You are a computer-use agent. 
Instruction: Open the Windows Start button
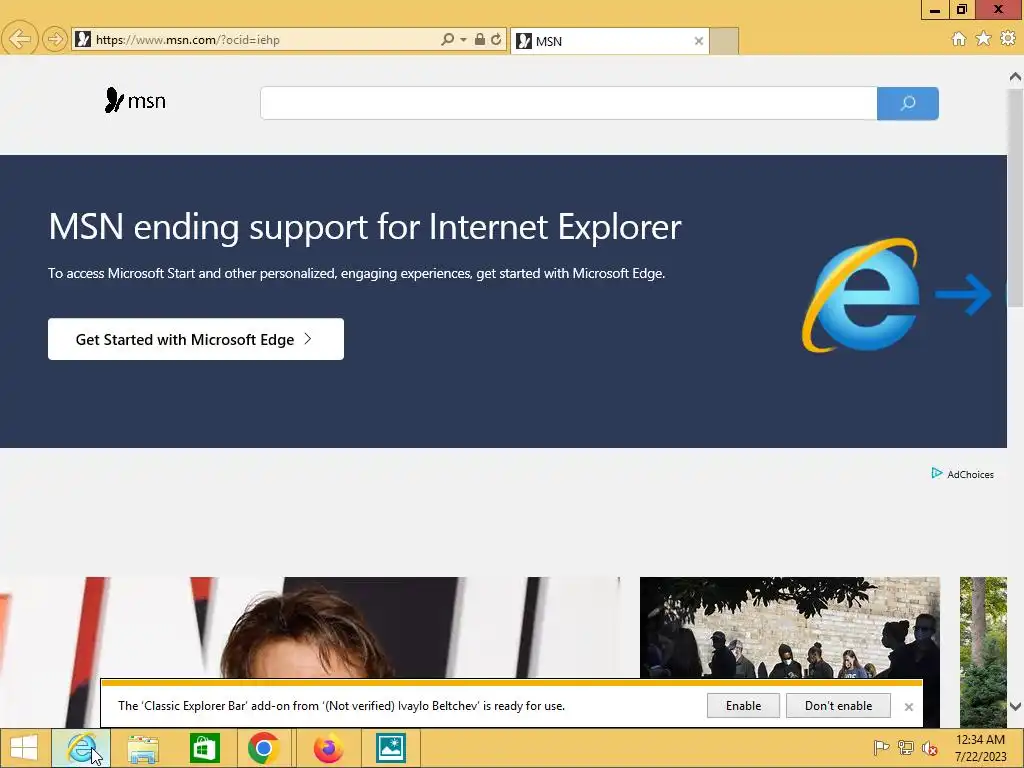coord(24,748)
